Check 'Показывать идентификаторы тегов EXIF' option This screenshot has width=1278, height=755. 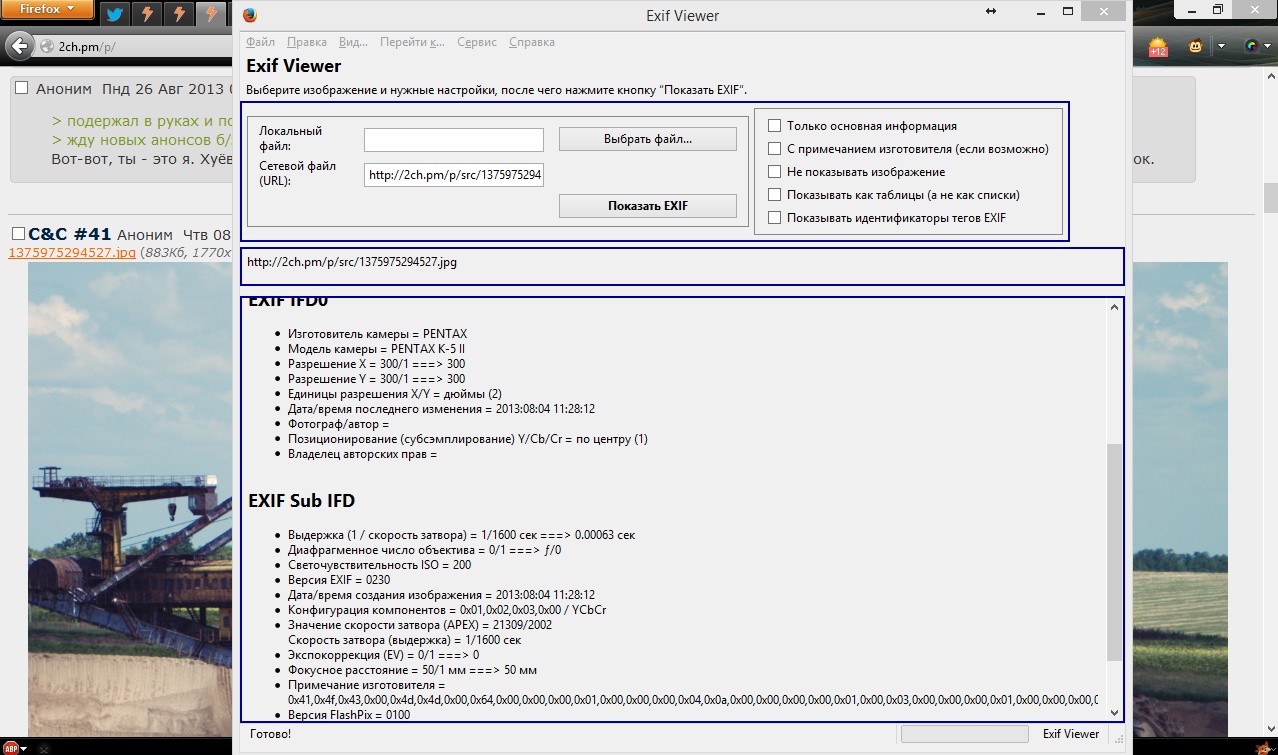pyautogui.click(x=774, y=218)
